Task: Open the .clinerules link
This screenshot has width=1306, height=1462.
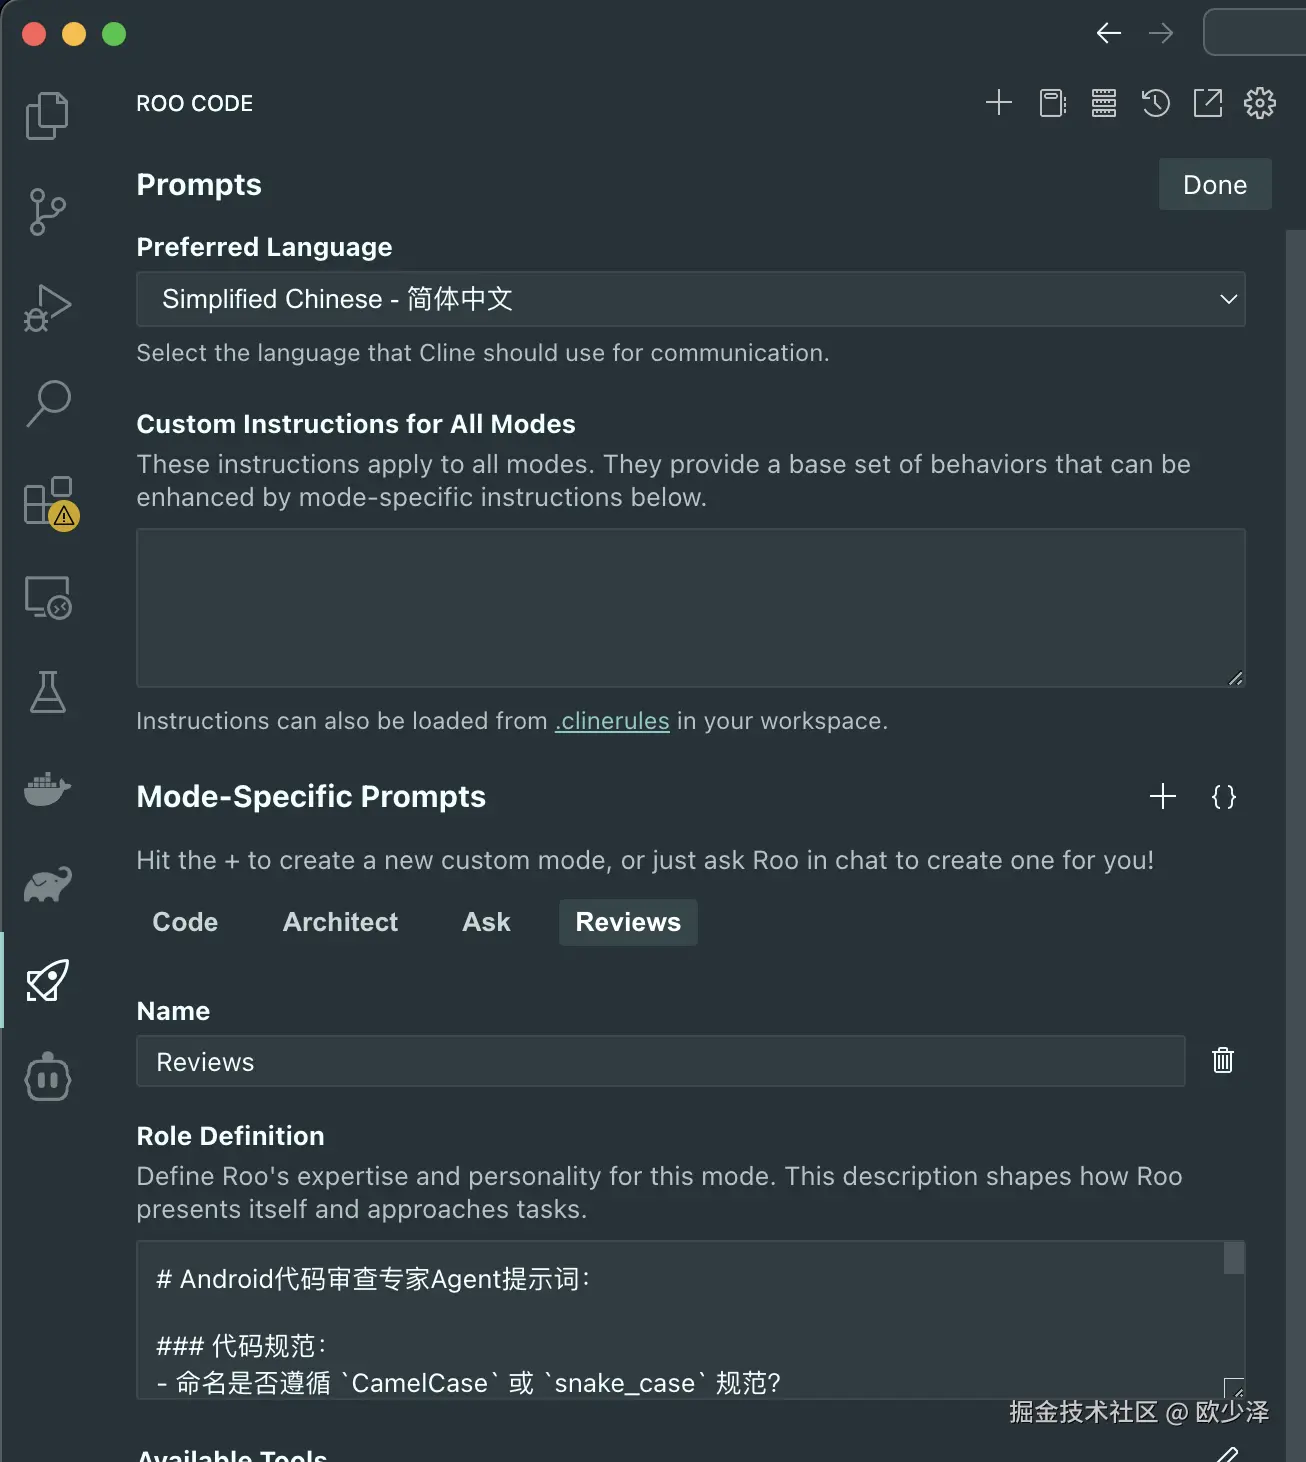Action: [x=612, y=721]
